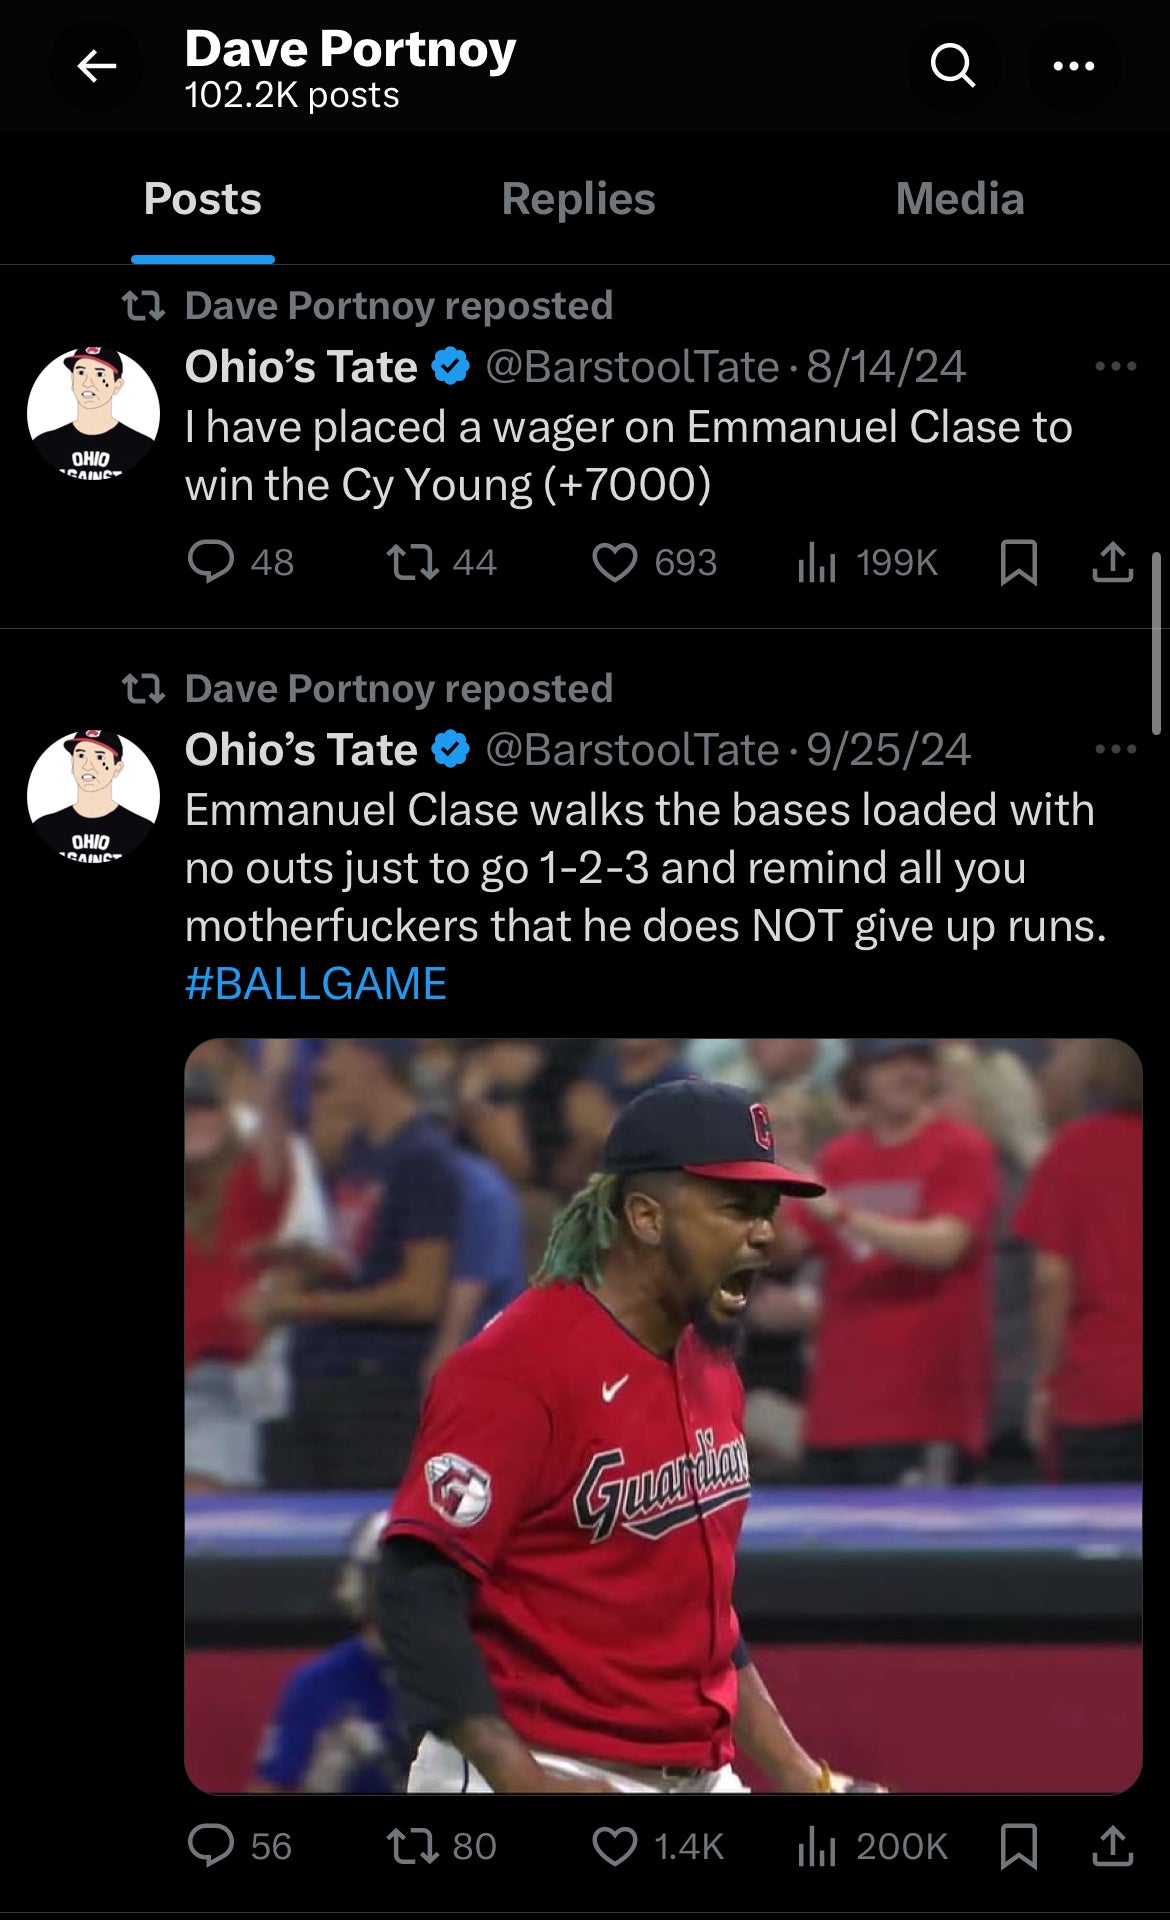The height and width of the screenshot is (1920, 1170).
Task: View analytics of the 199K-views post
Action: tap(817, 562)
